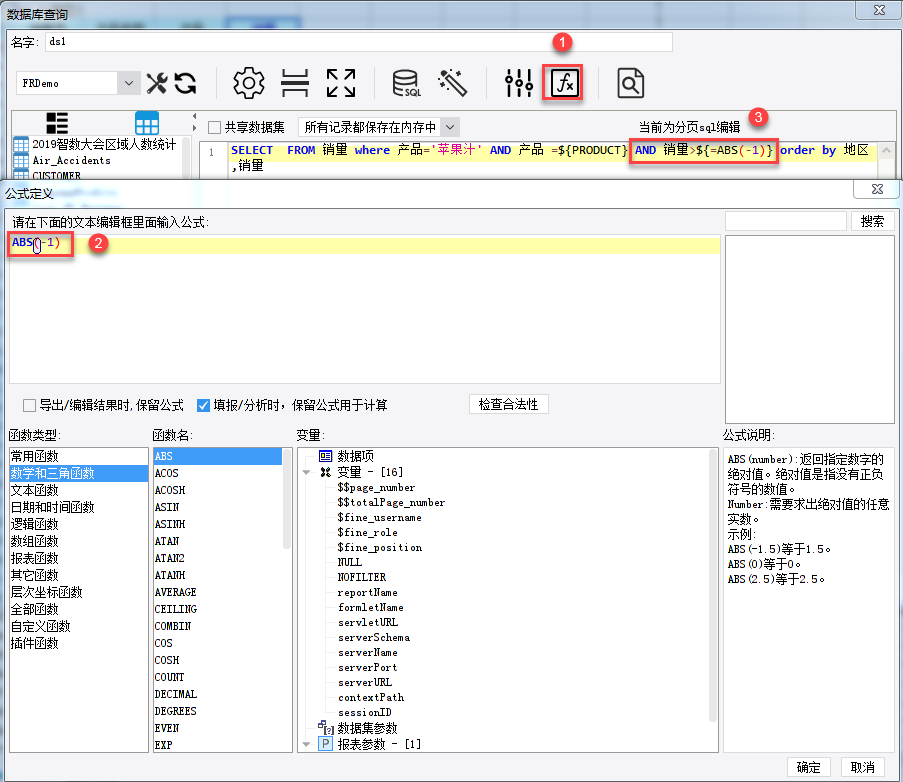Select AVERAGE in function name list
The height and width of the screenshot is (782, 903).
point(218,592)
